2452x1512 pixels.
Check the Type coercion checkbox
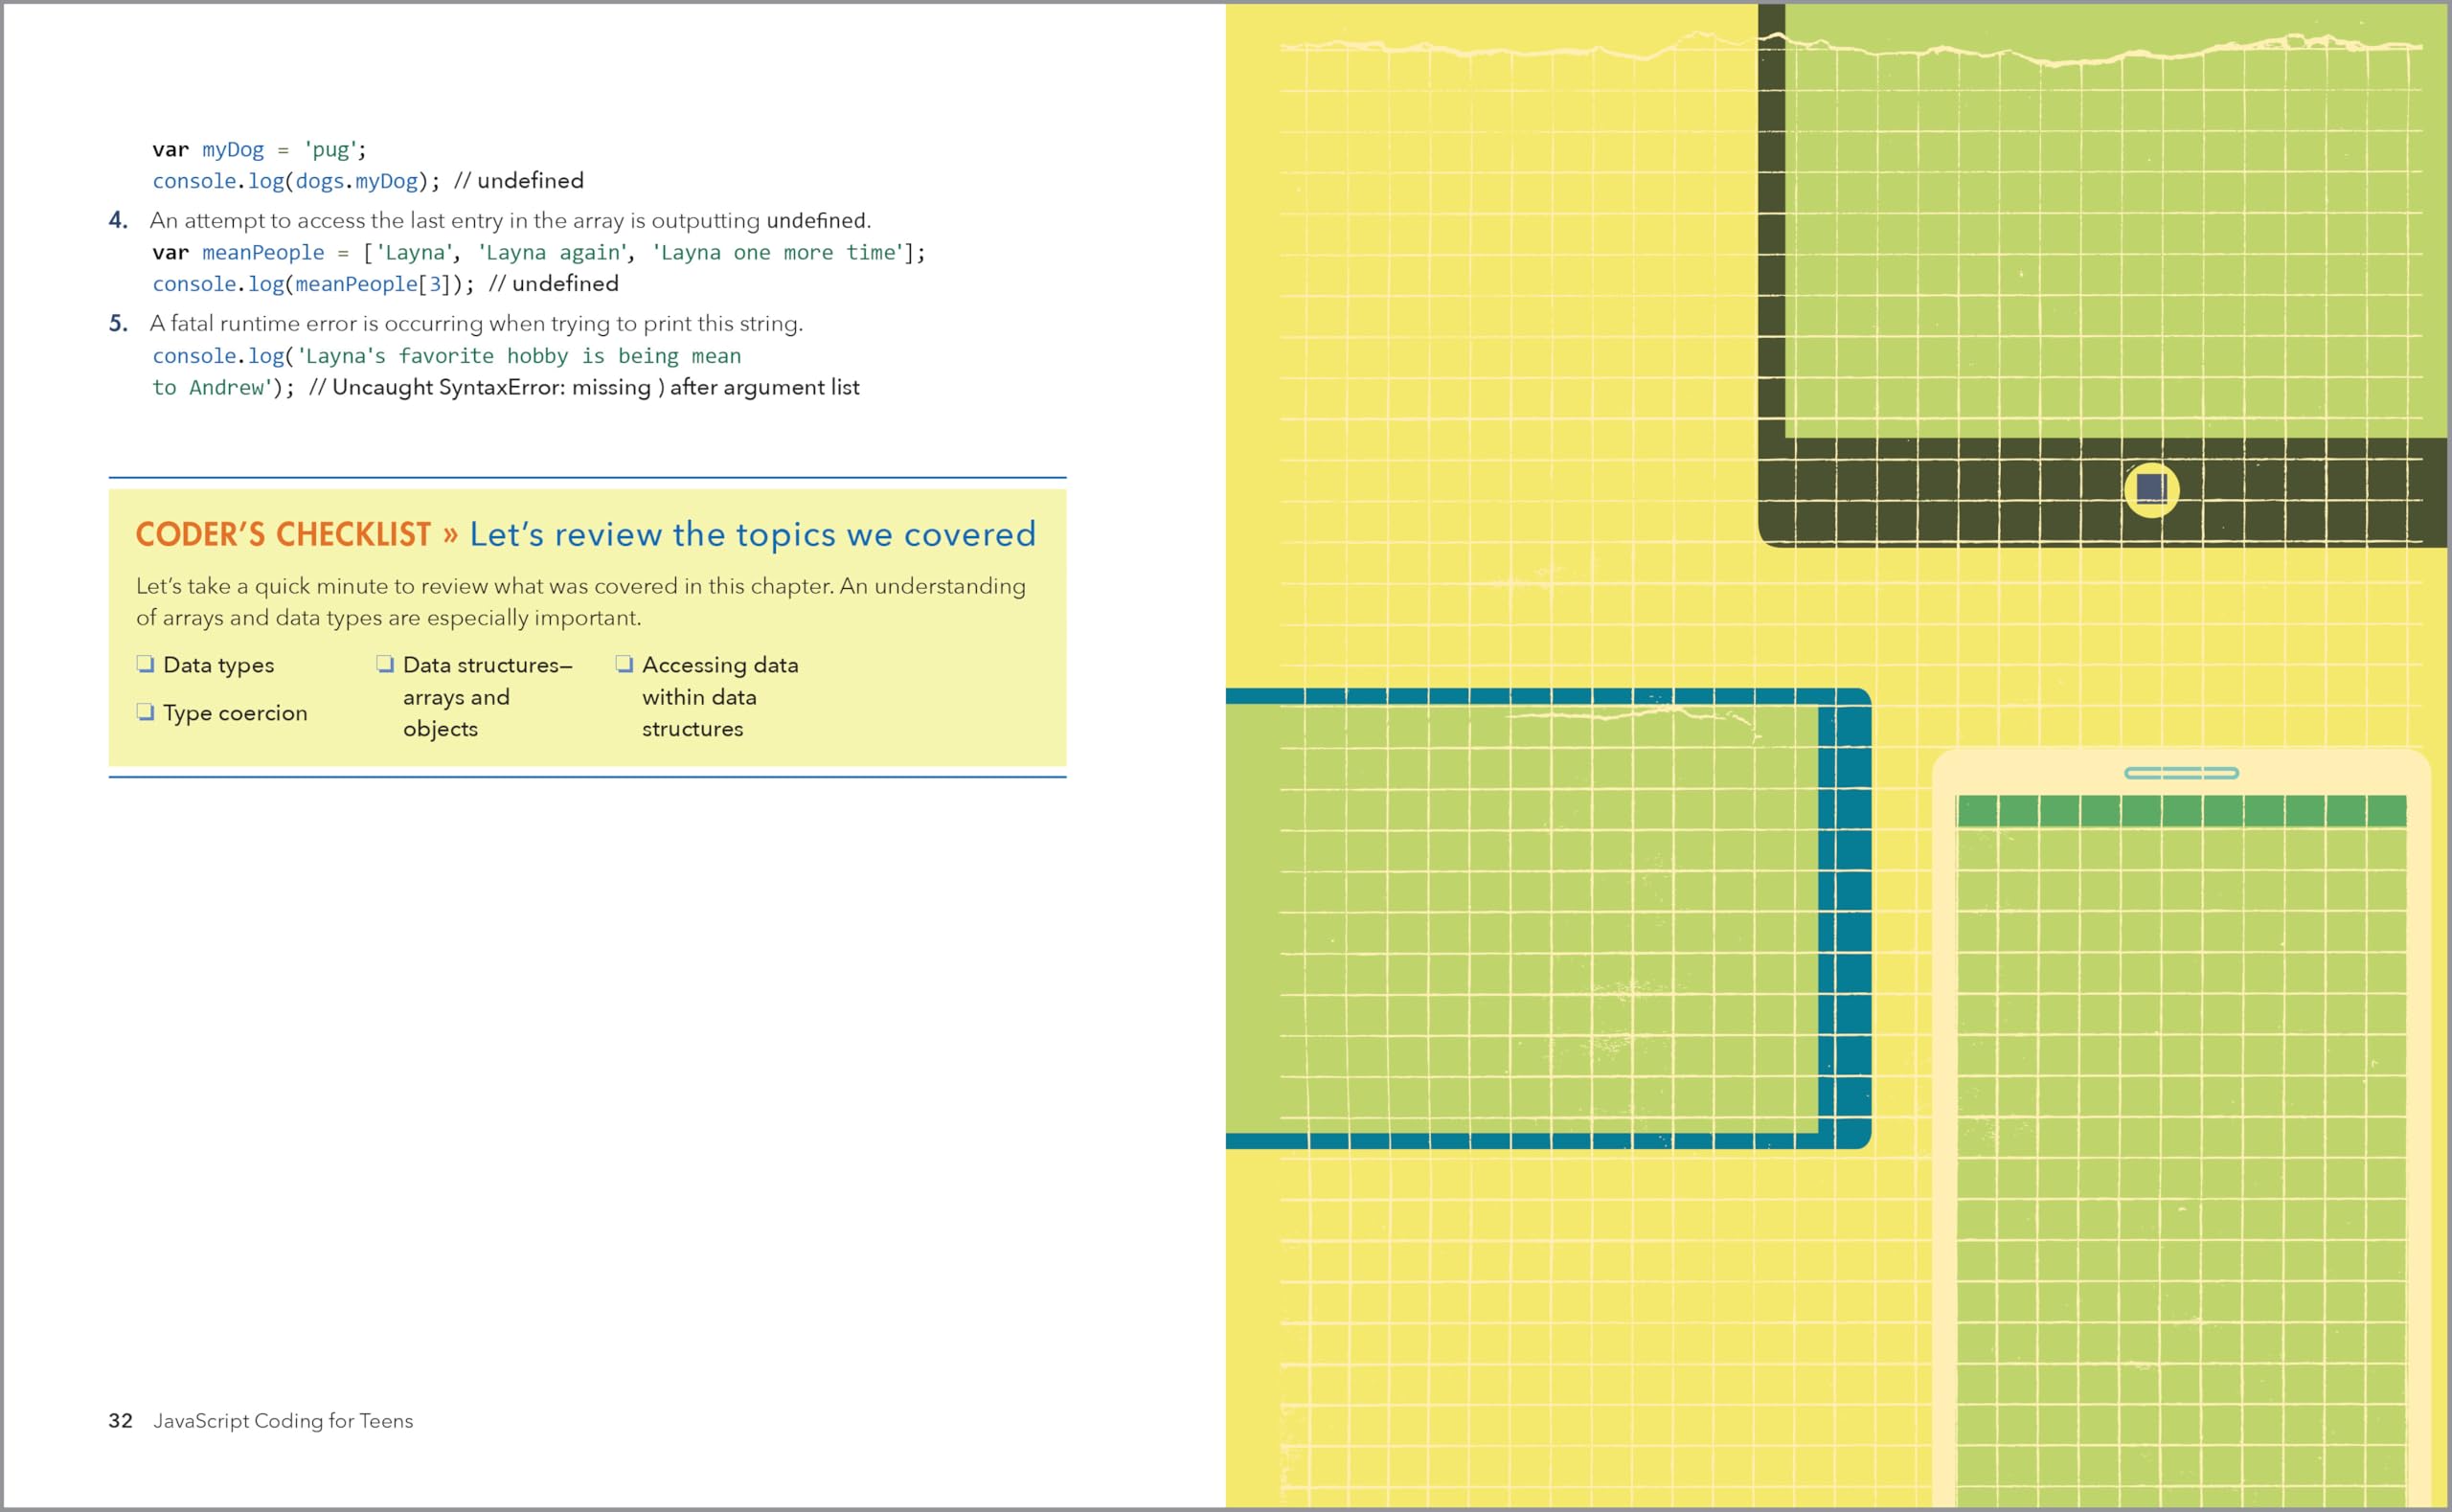pos(145,712)
